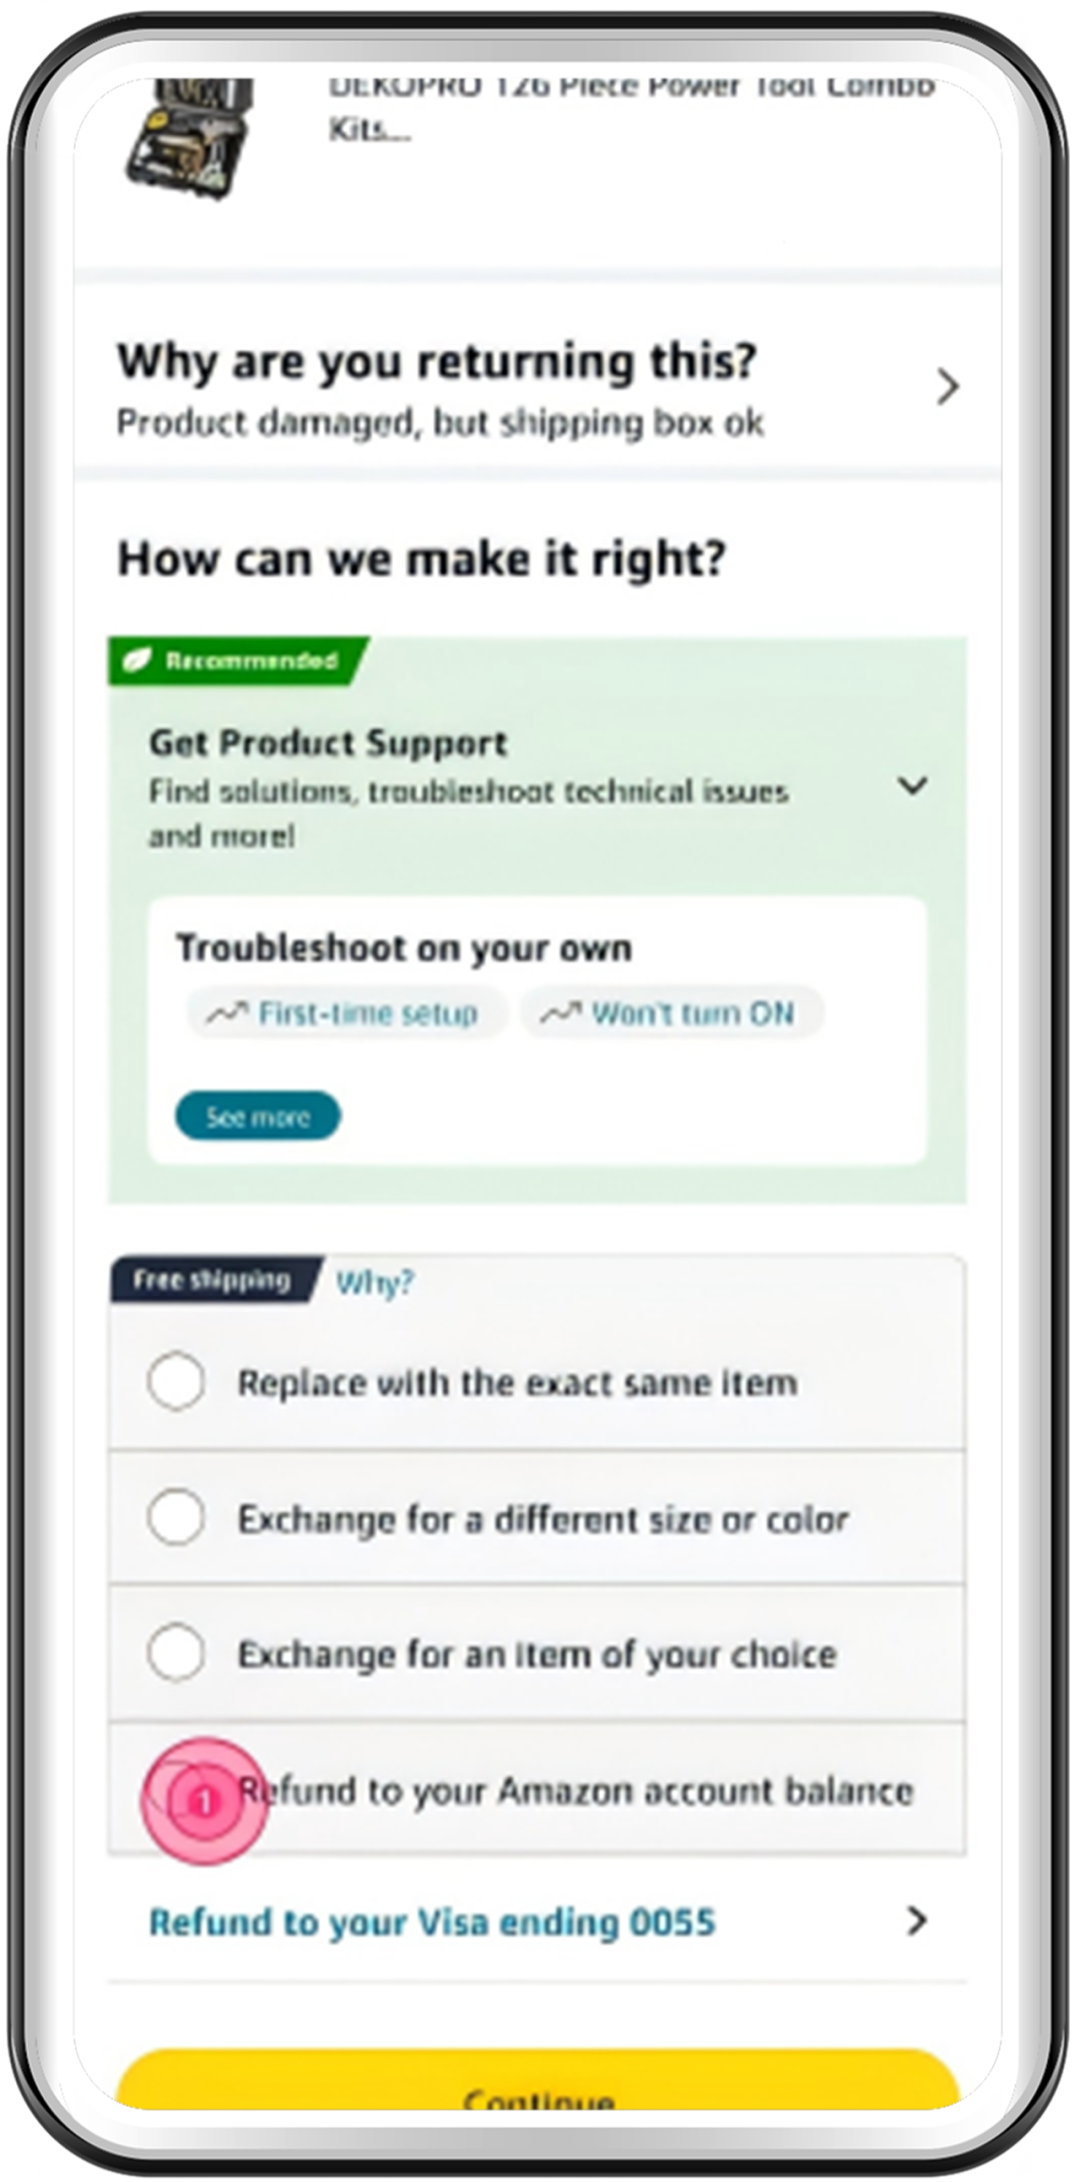Select "Refund to your Amazon account balance" option
Image resolution: width=1080 pixels, height=2182 pixels.
[178, 1790]
